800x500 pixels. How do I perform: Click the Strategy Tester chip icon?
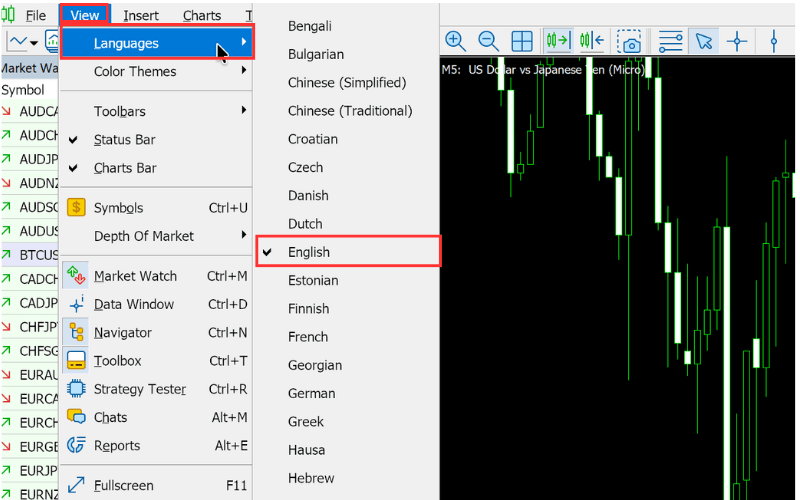pyautogui.click(x=76, y=389)
